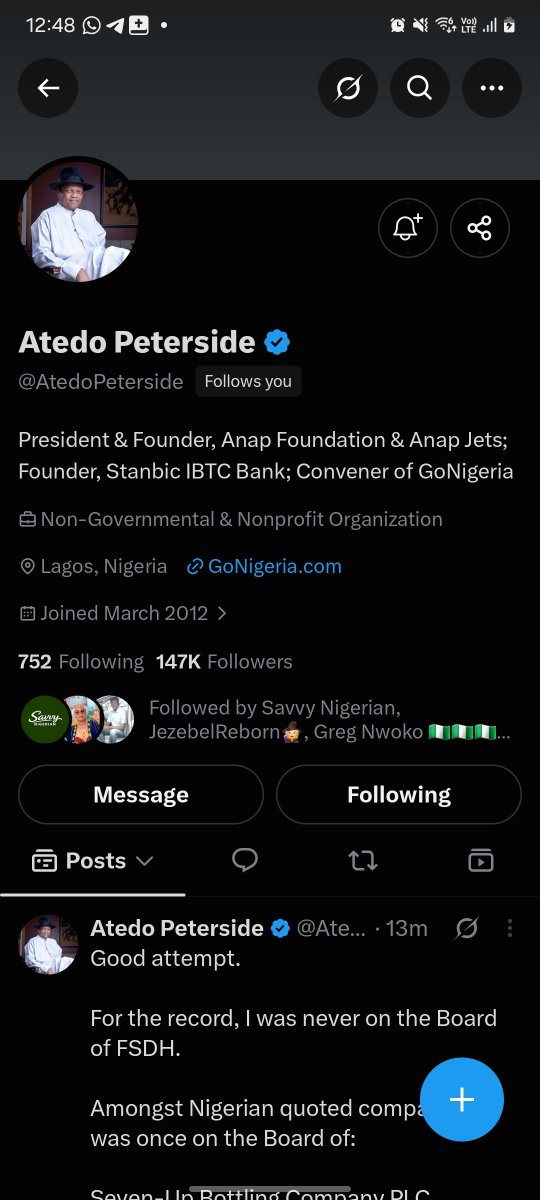
Task: Open Grok icon in profile header
Action: pyautogui.click(x=348, y=88)
